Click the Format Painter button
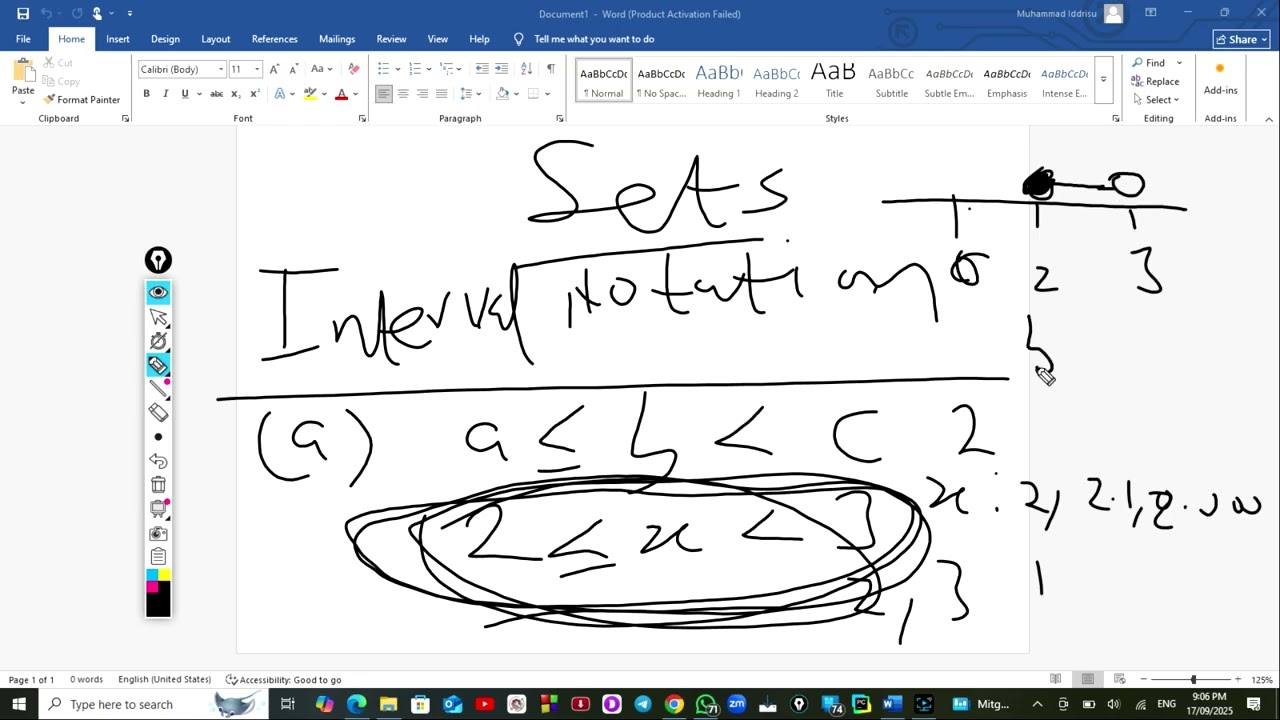This screenshot has width=1280, height=720. coord(82,100)
